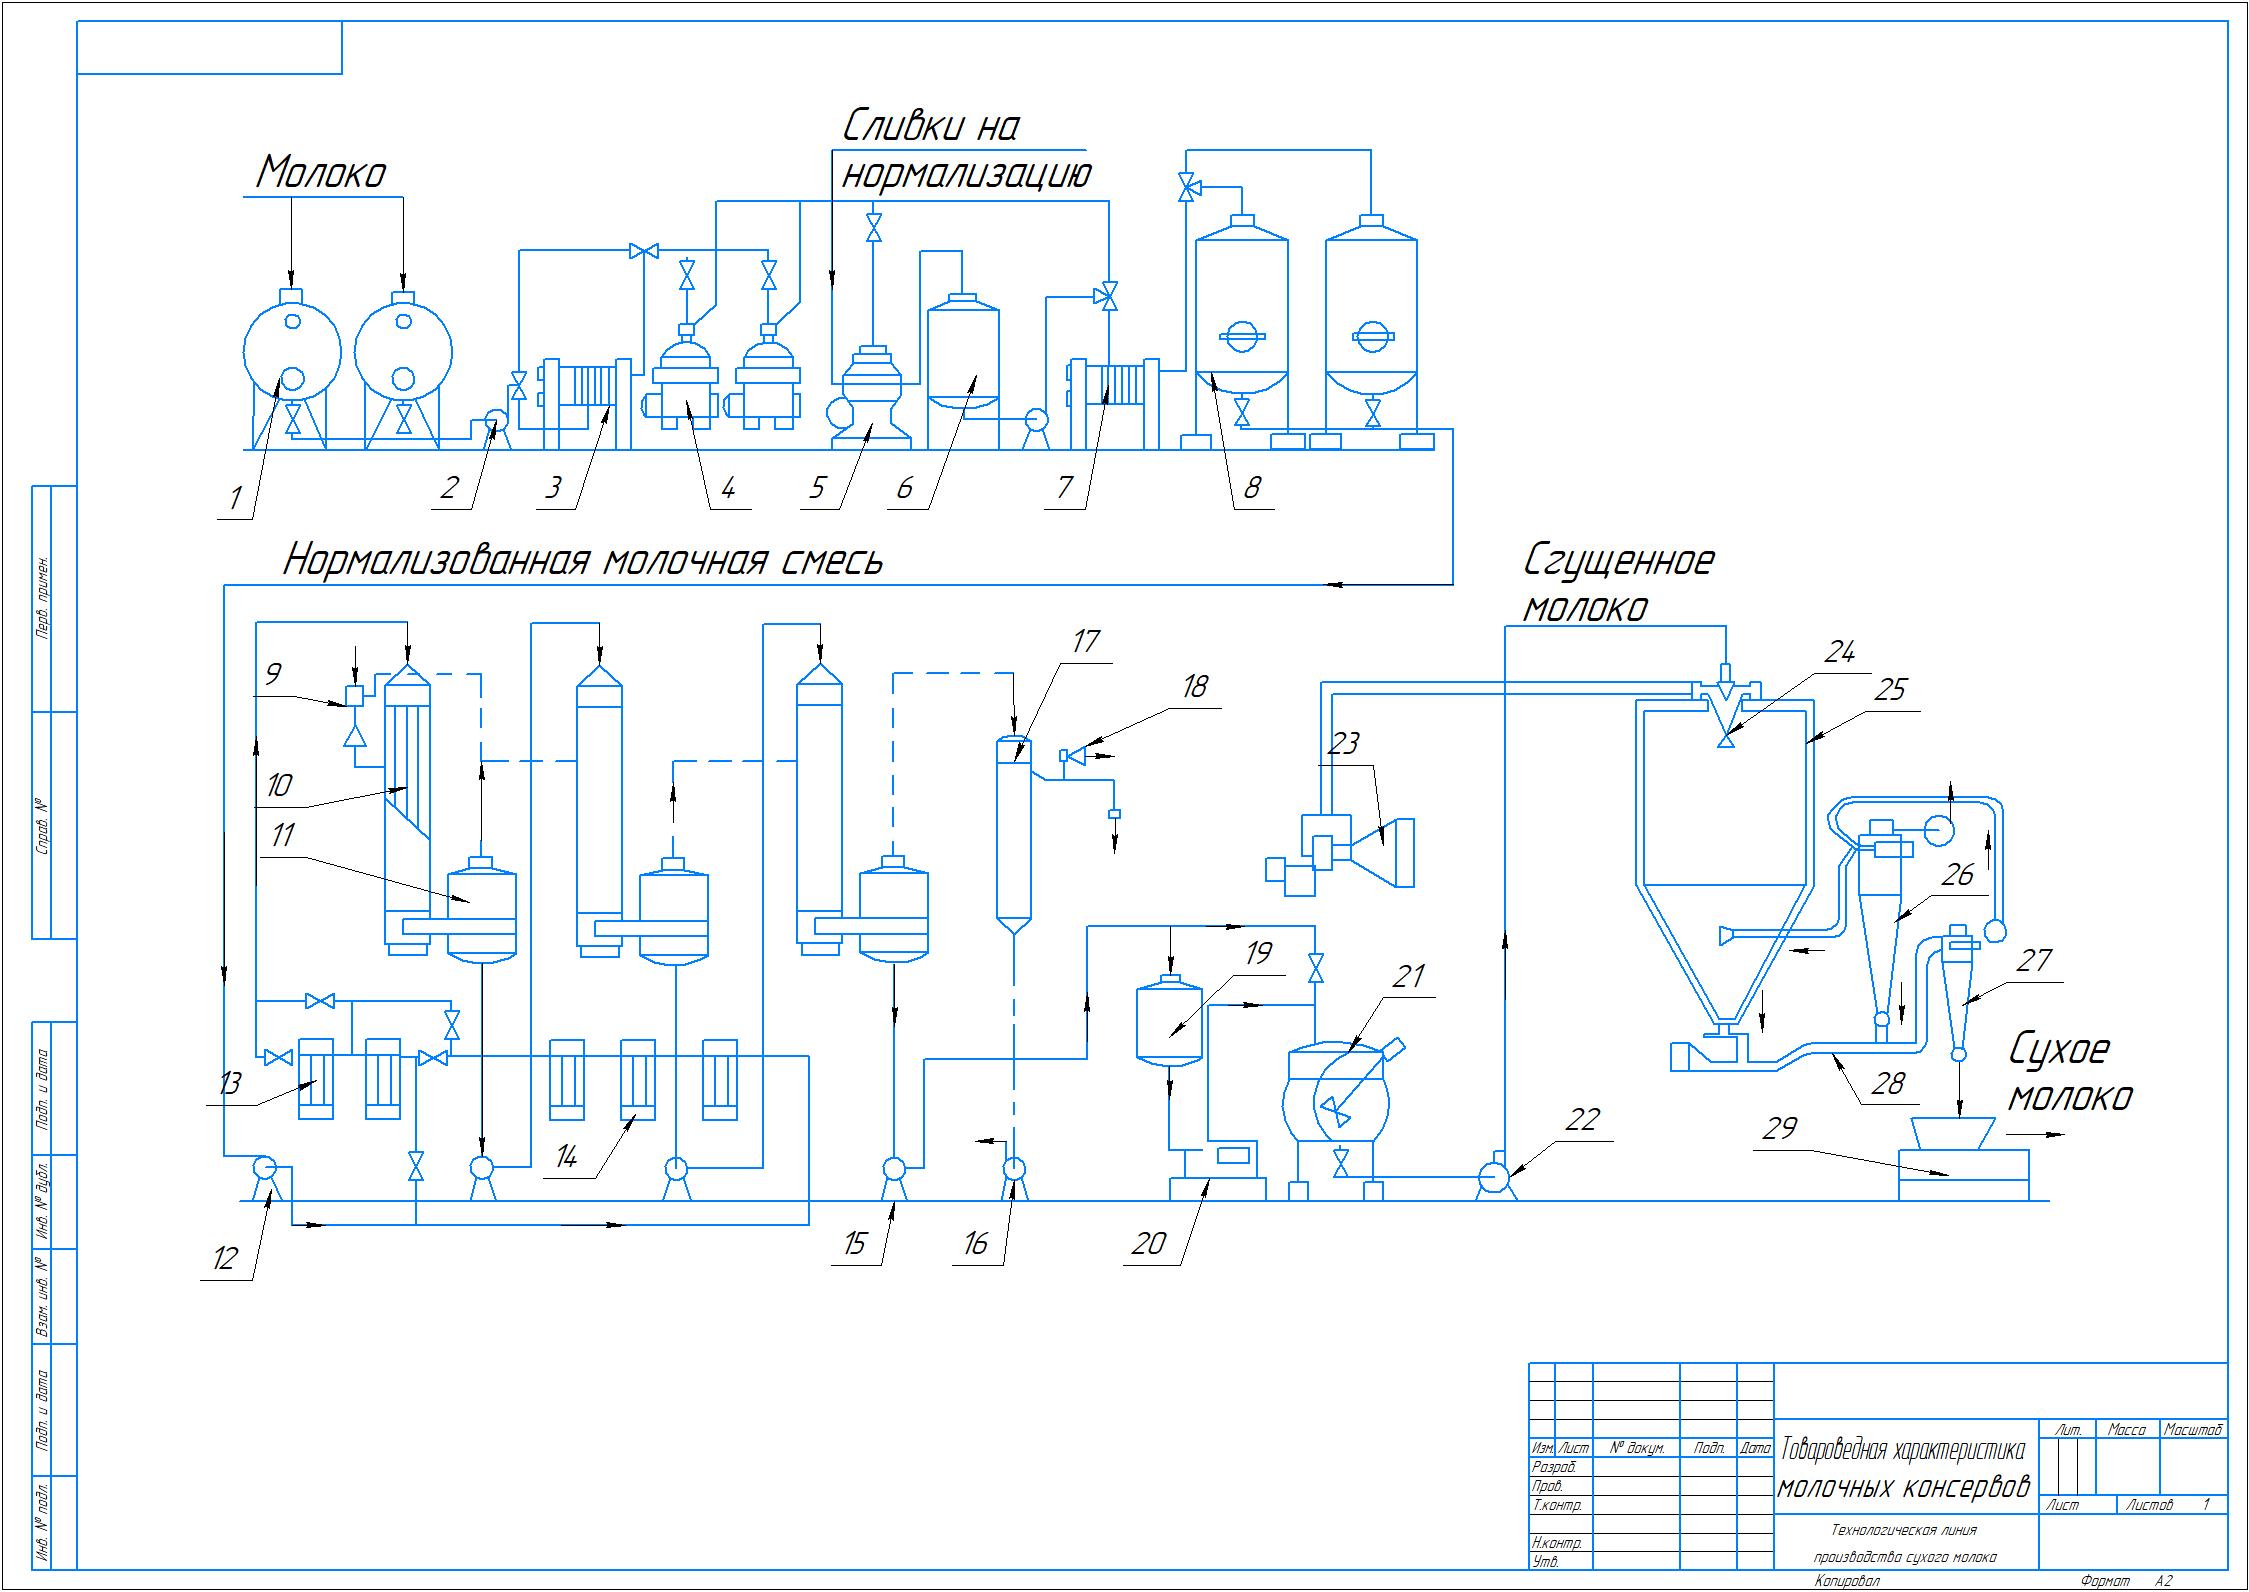
Task: Select callout number 25 for drying tower
Action: (1889, 689)
